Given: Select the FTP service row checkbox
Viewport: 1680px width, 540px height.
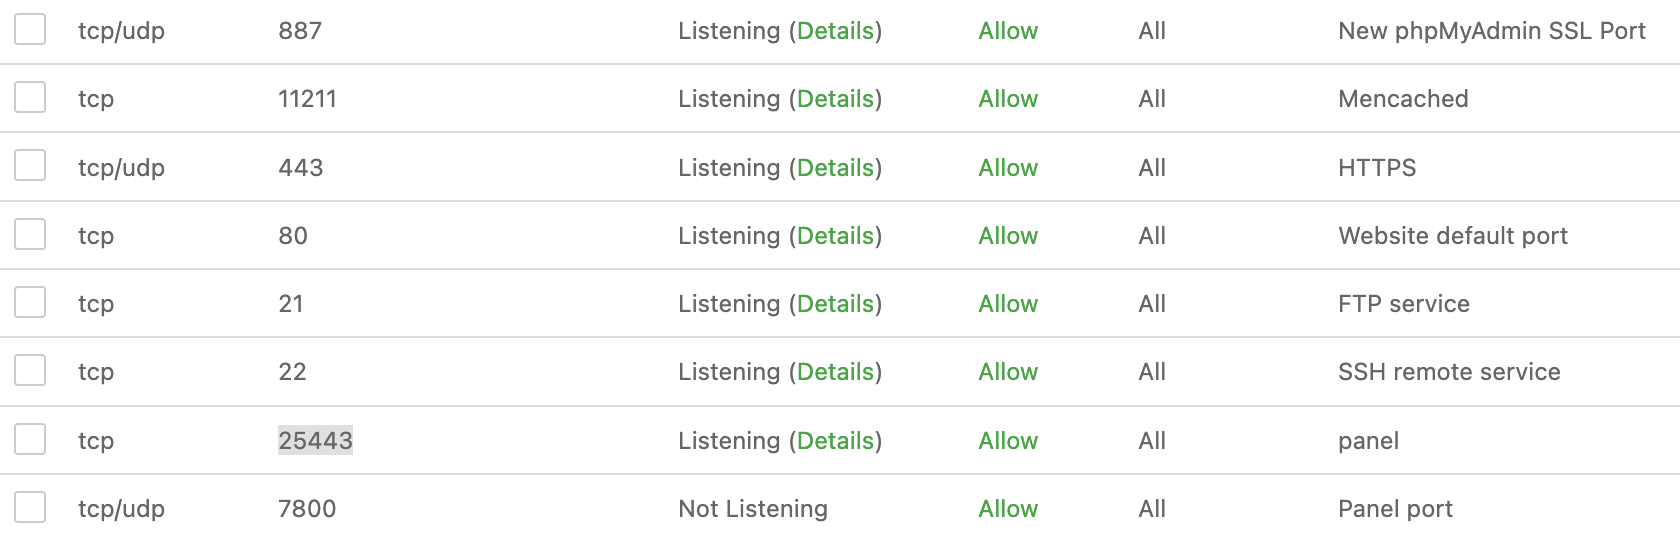Looking at the screenshot, I should coord(30,303).
